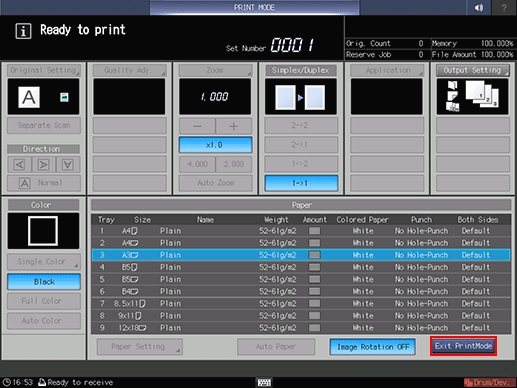Select tray 8 9x11 paper row
This screenshot has width=517, height=388.
tap(301, 316)
